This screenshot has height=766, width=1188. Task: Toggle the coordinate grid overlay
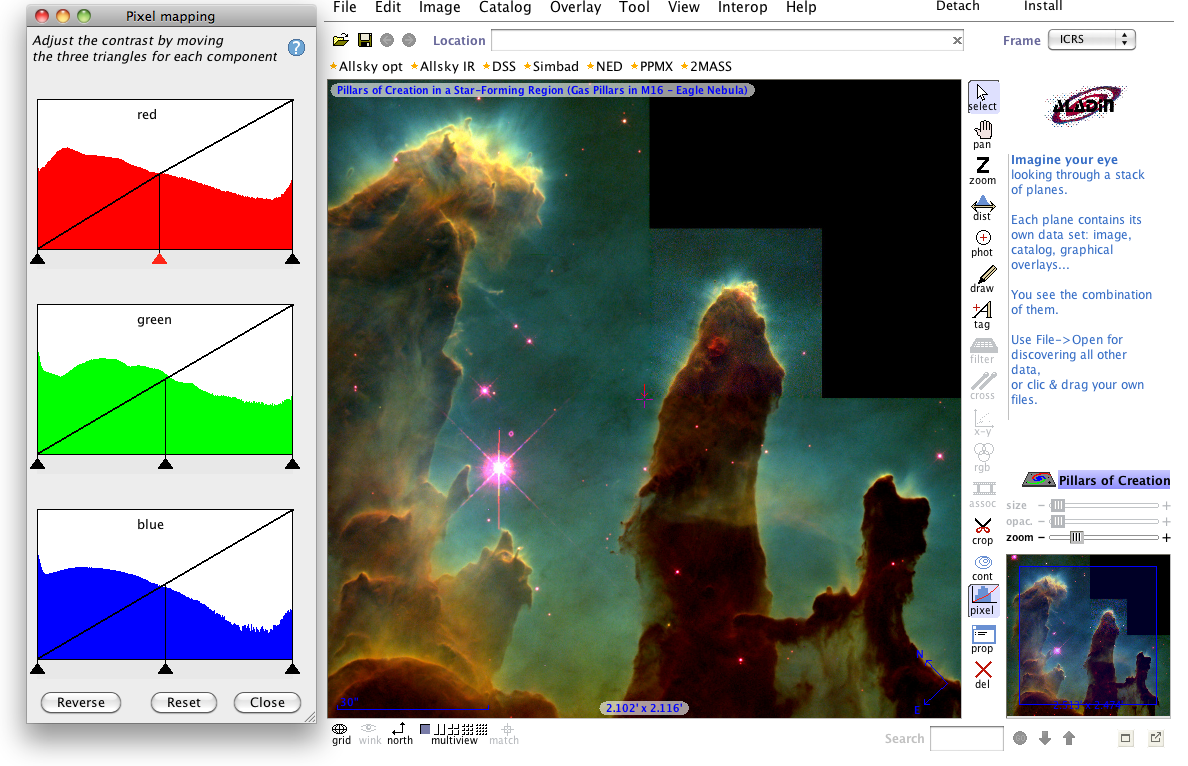point(341,733)
